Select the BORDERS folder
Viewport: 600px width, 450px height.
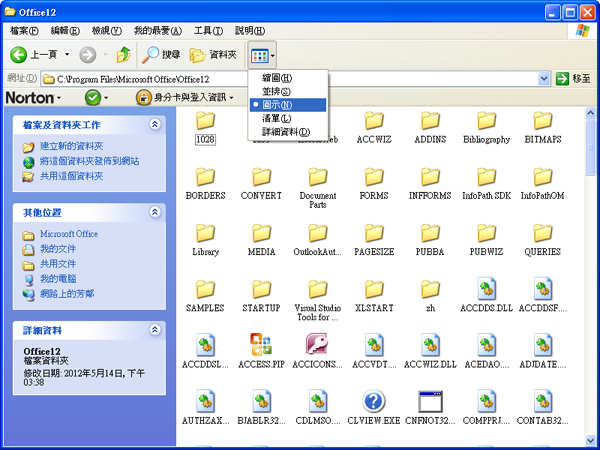205,184
